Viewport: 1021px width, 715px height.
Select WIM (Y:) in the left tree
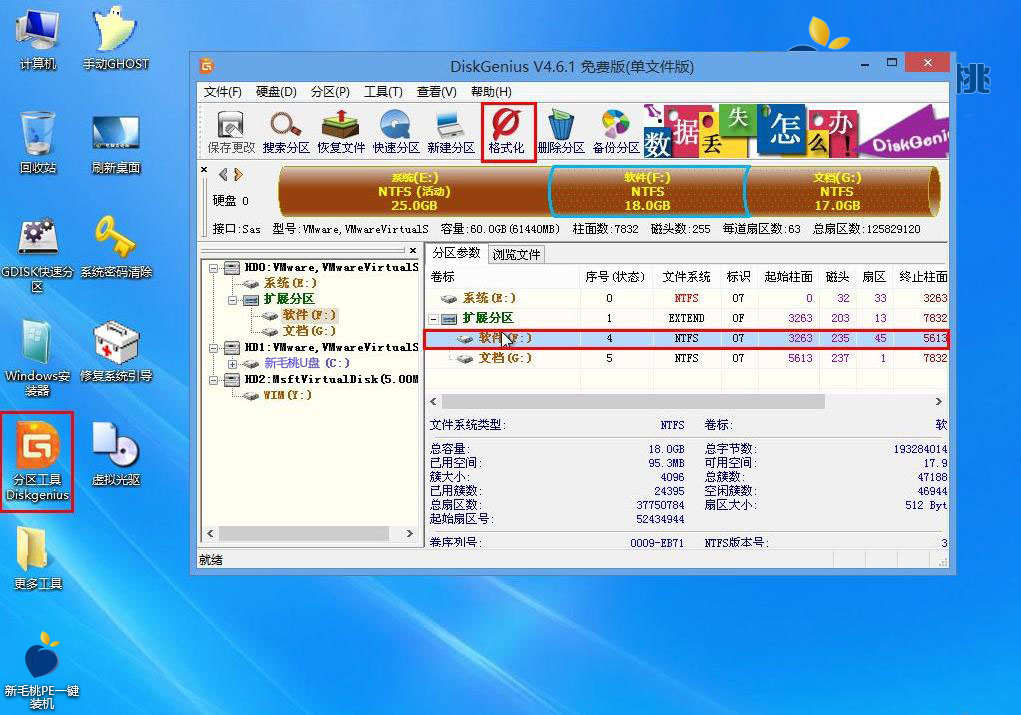tap(287, 395)
